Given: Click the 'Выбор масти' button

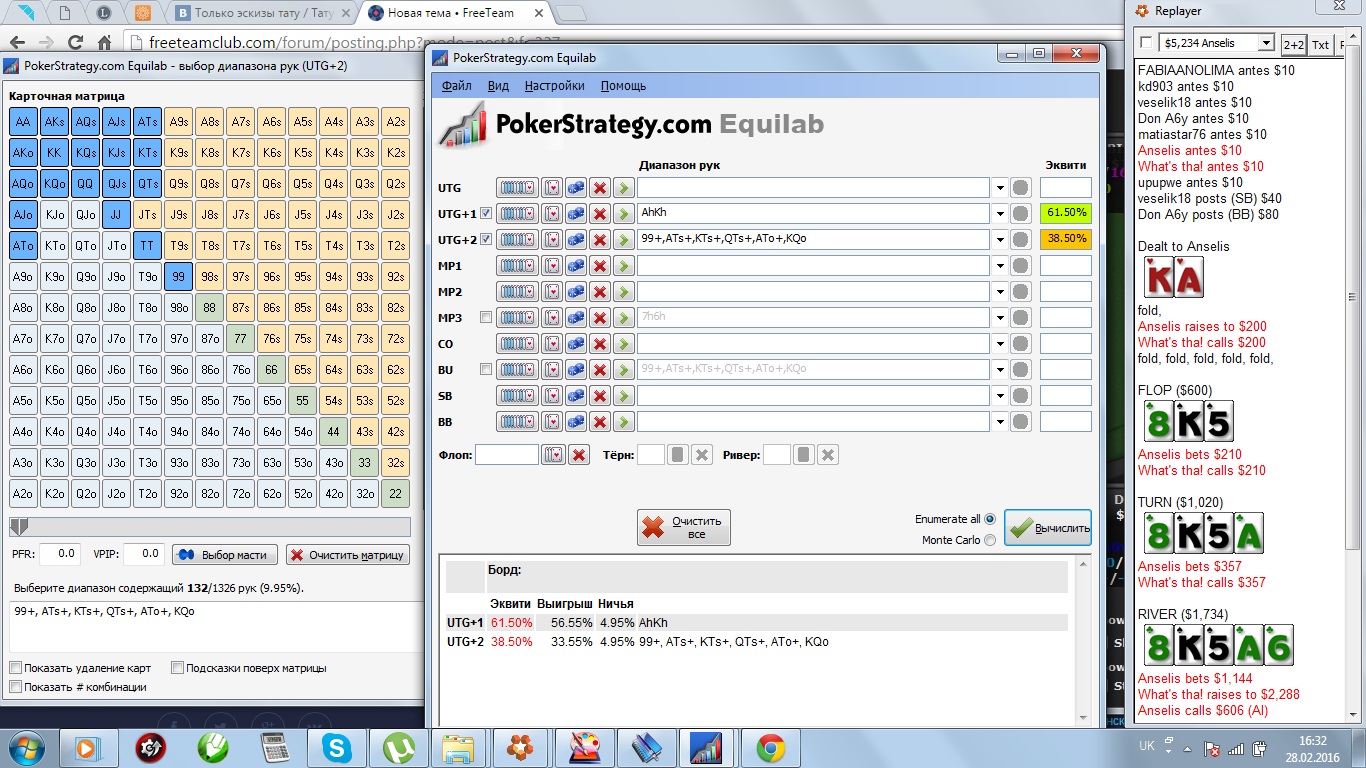Looking at the screenshot, I should pos(224,555).
